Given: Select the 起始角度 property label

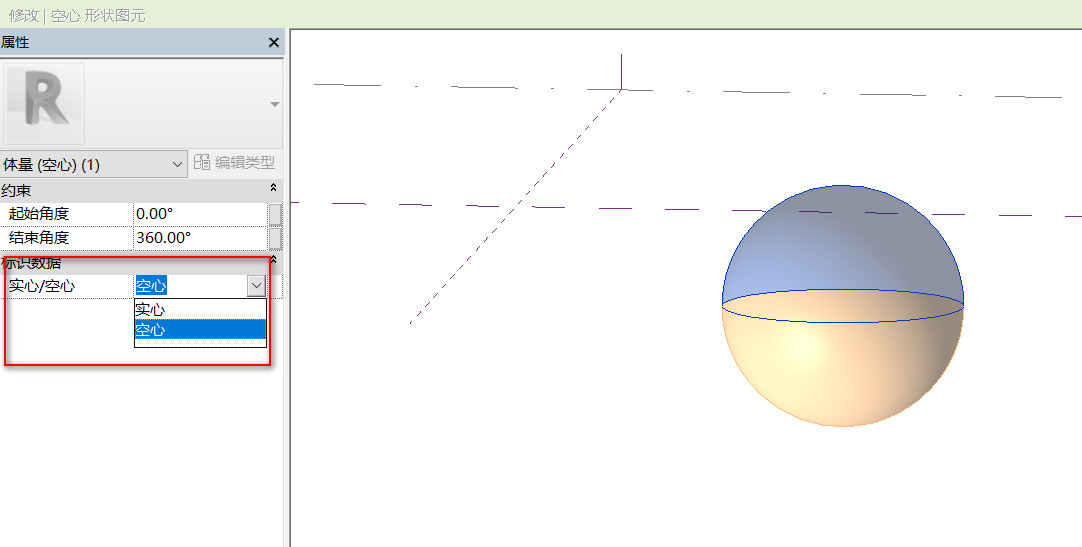Looking at the screenshot, I should pos(39,214).
